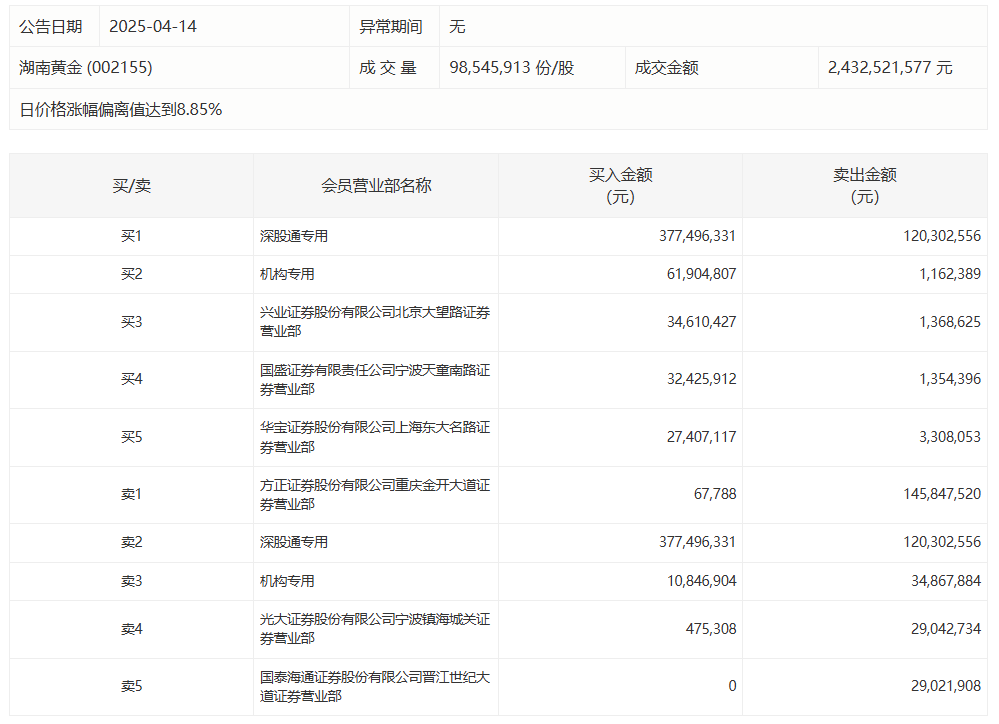Click buy amount 10,846,904
This screenshot has width=999, height=724.
point(701,581)
